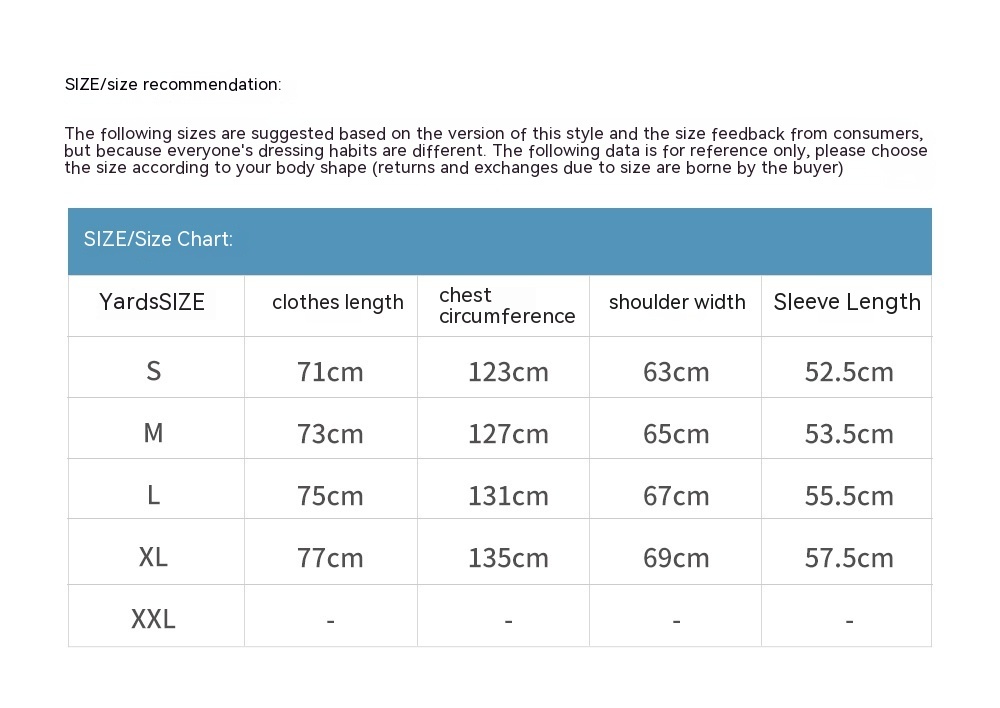Select the YardsSIZE column header
Screen dimensions: 1000x708
coord(152,303)
